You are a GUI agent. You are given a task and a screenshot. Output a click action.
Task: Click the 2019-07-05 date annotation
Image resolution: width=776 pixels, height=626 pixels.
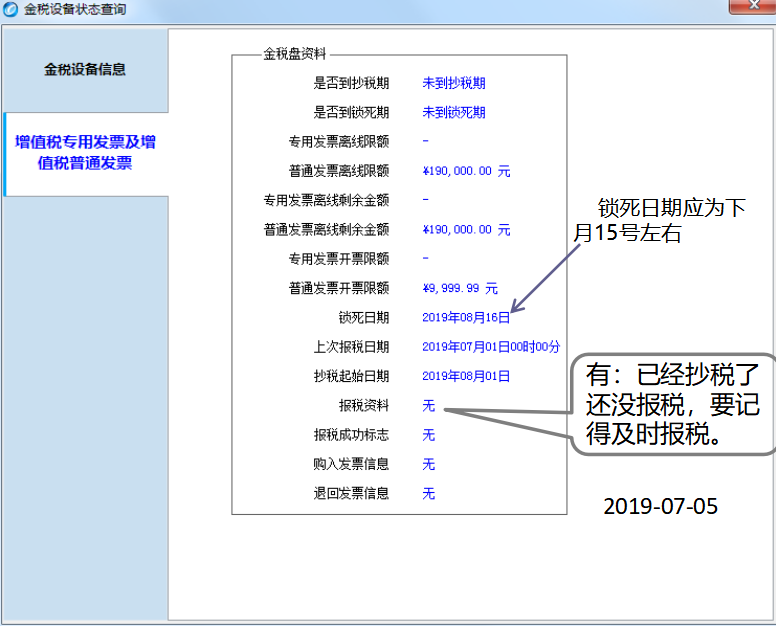(660, 506)
